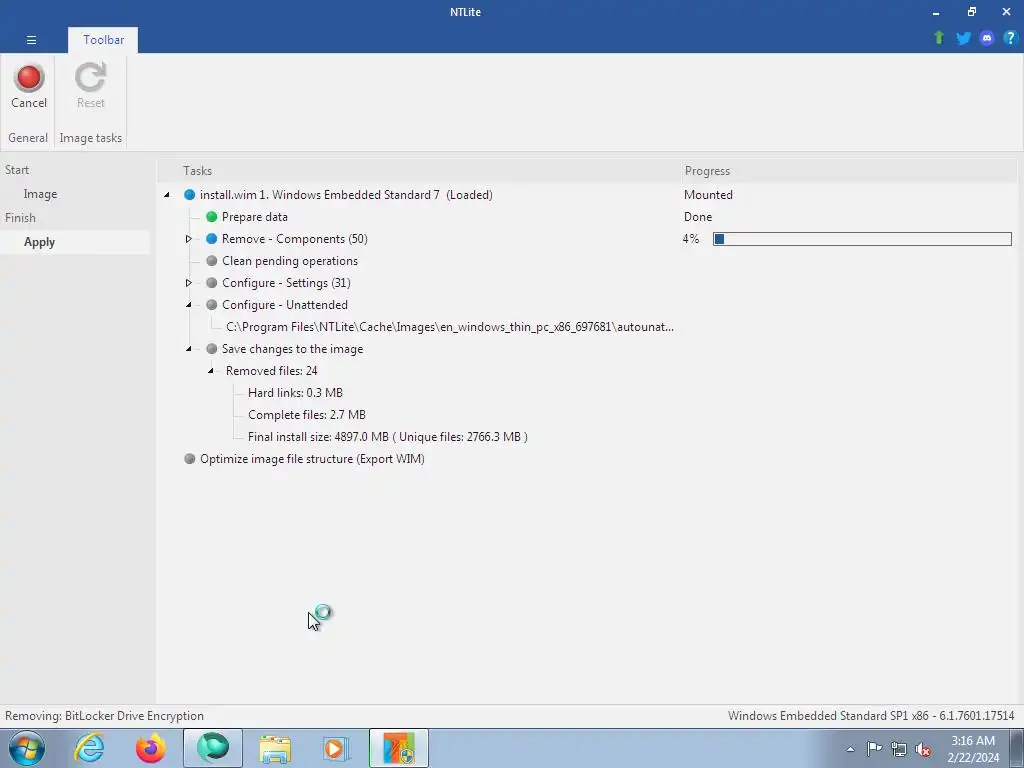
Task: Click the gray dot beside Optimize image file structure
Action: click(189, 458)
